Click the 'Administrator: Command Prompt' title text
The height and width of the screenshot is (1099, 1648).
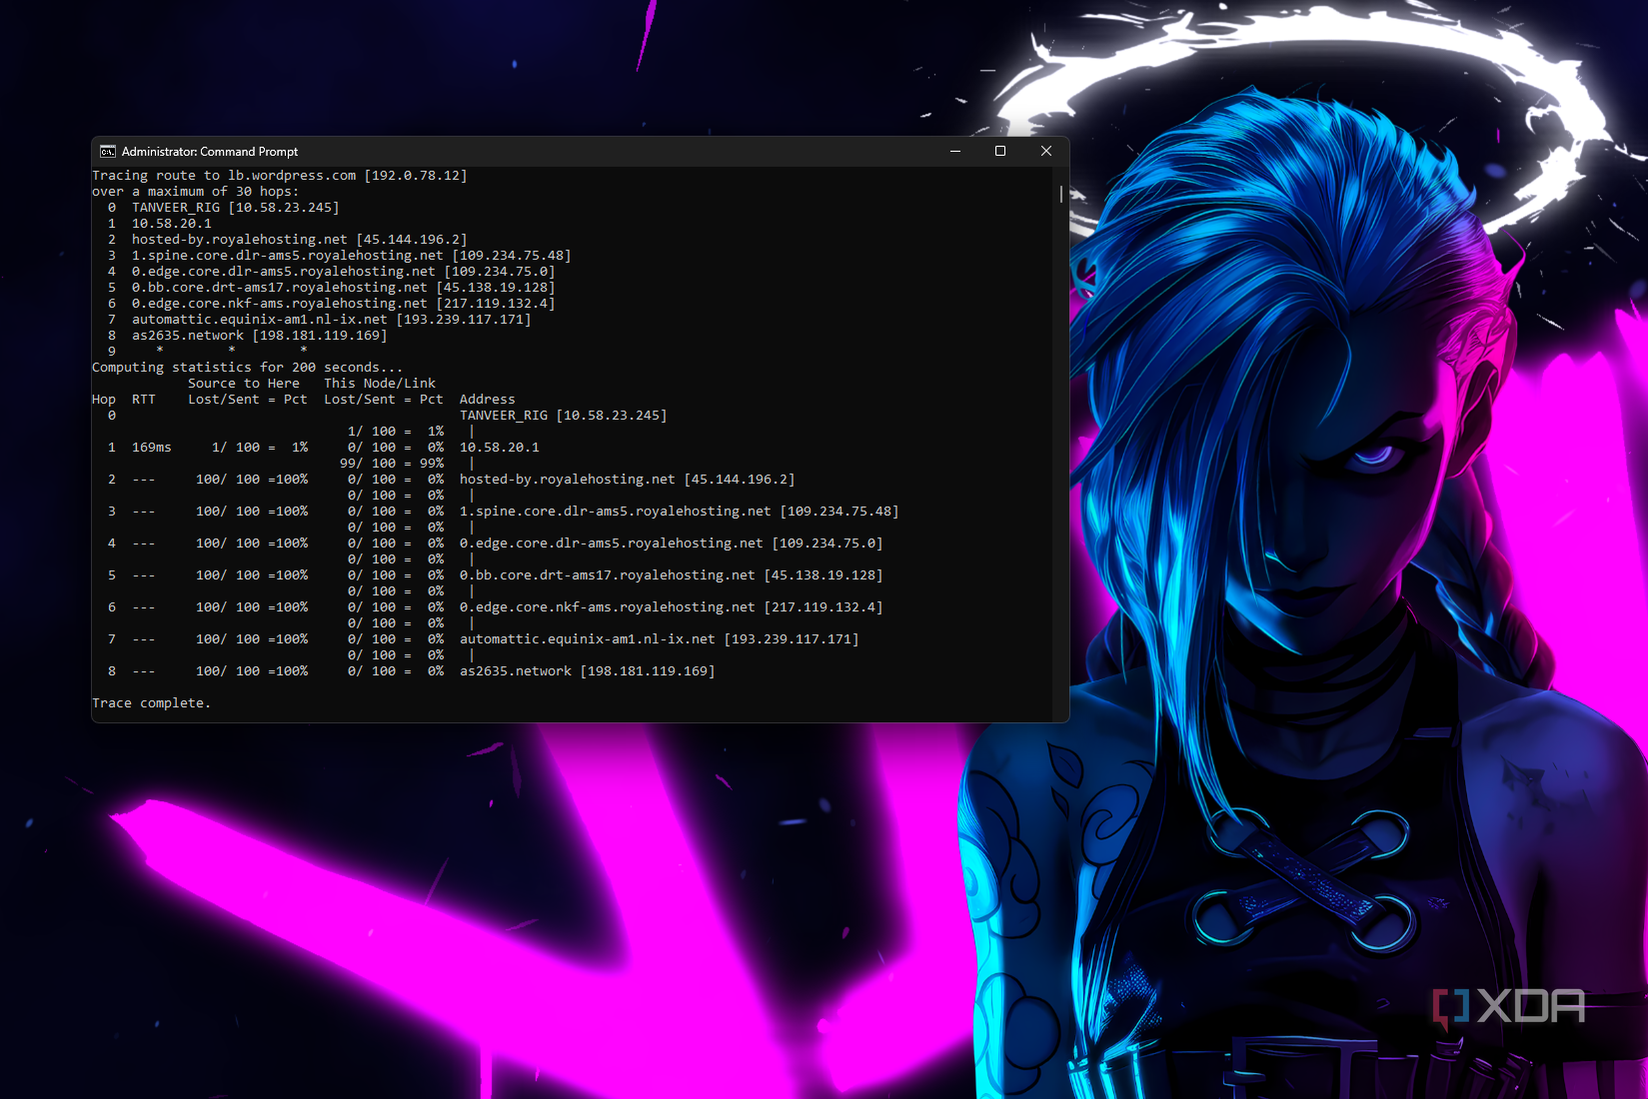[x=210, y=152]
